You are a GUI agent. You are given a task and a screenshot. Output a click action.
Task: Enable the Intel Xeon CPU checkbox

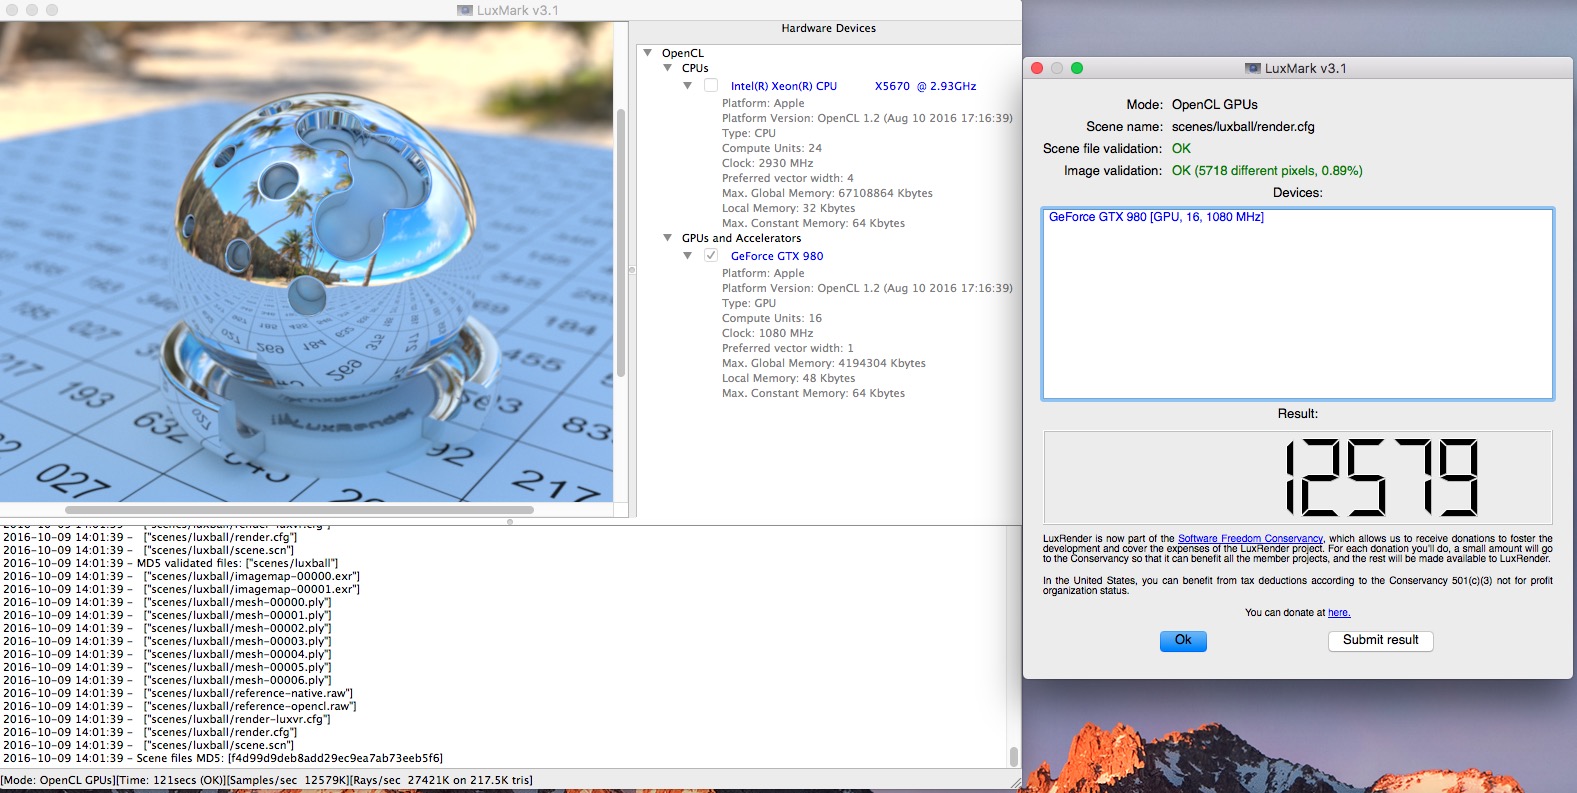(x=711, y=86)
